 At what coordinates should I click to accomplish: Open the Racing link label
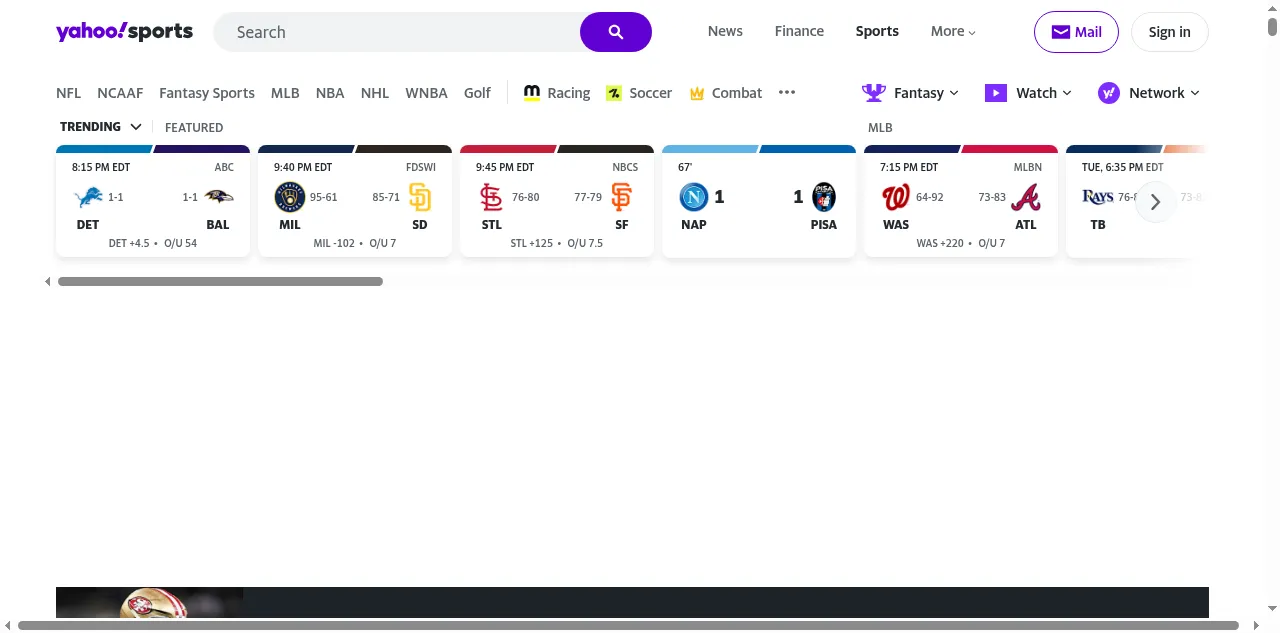(x=569, y=93)
